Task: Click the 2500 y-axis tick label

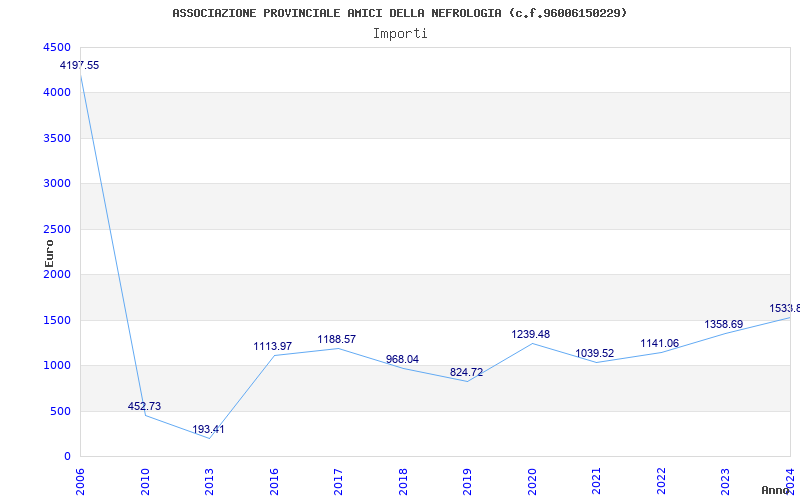Action: click(x=56, y=230)
